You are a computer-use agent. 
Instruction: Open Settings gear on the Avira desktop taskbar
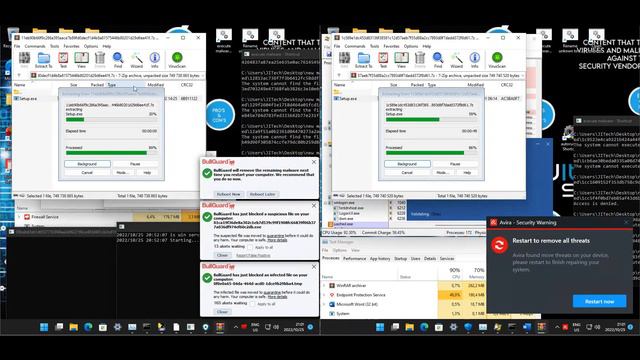tap(453, 327)
